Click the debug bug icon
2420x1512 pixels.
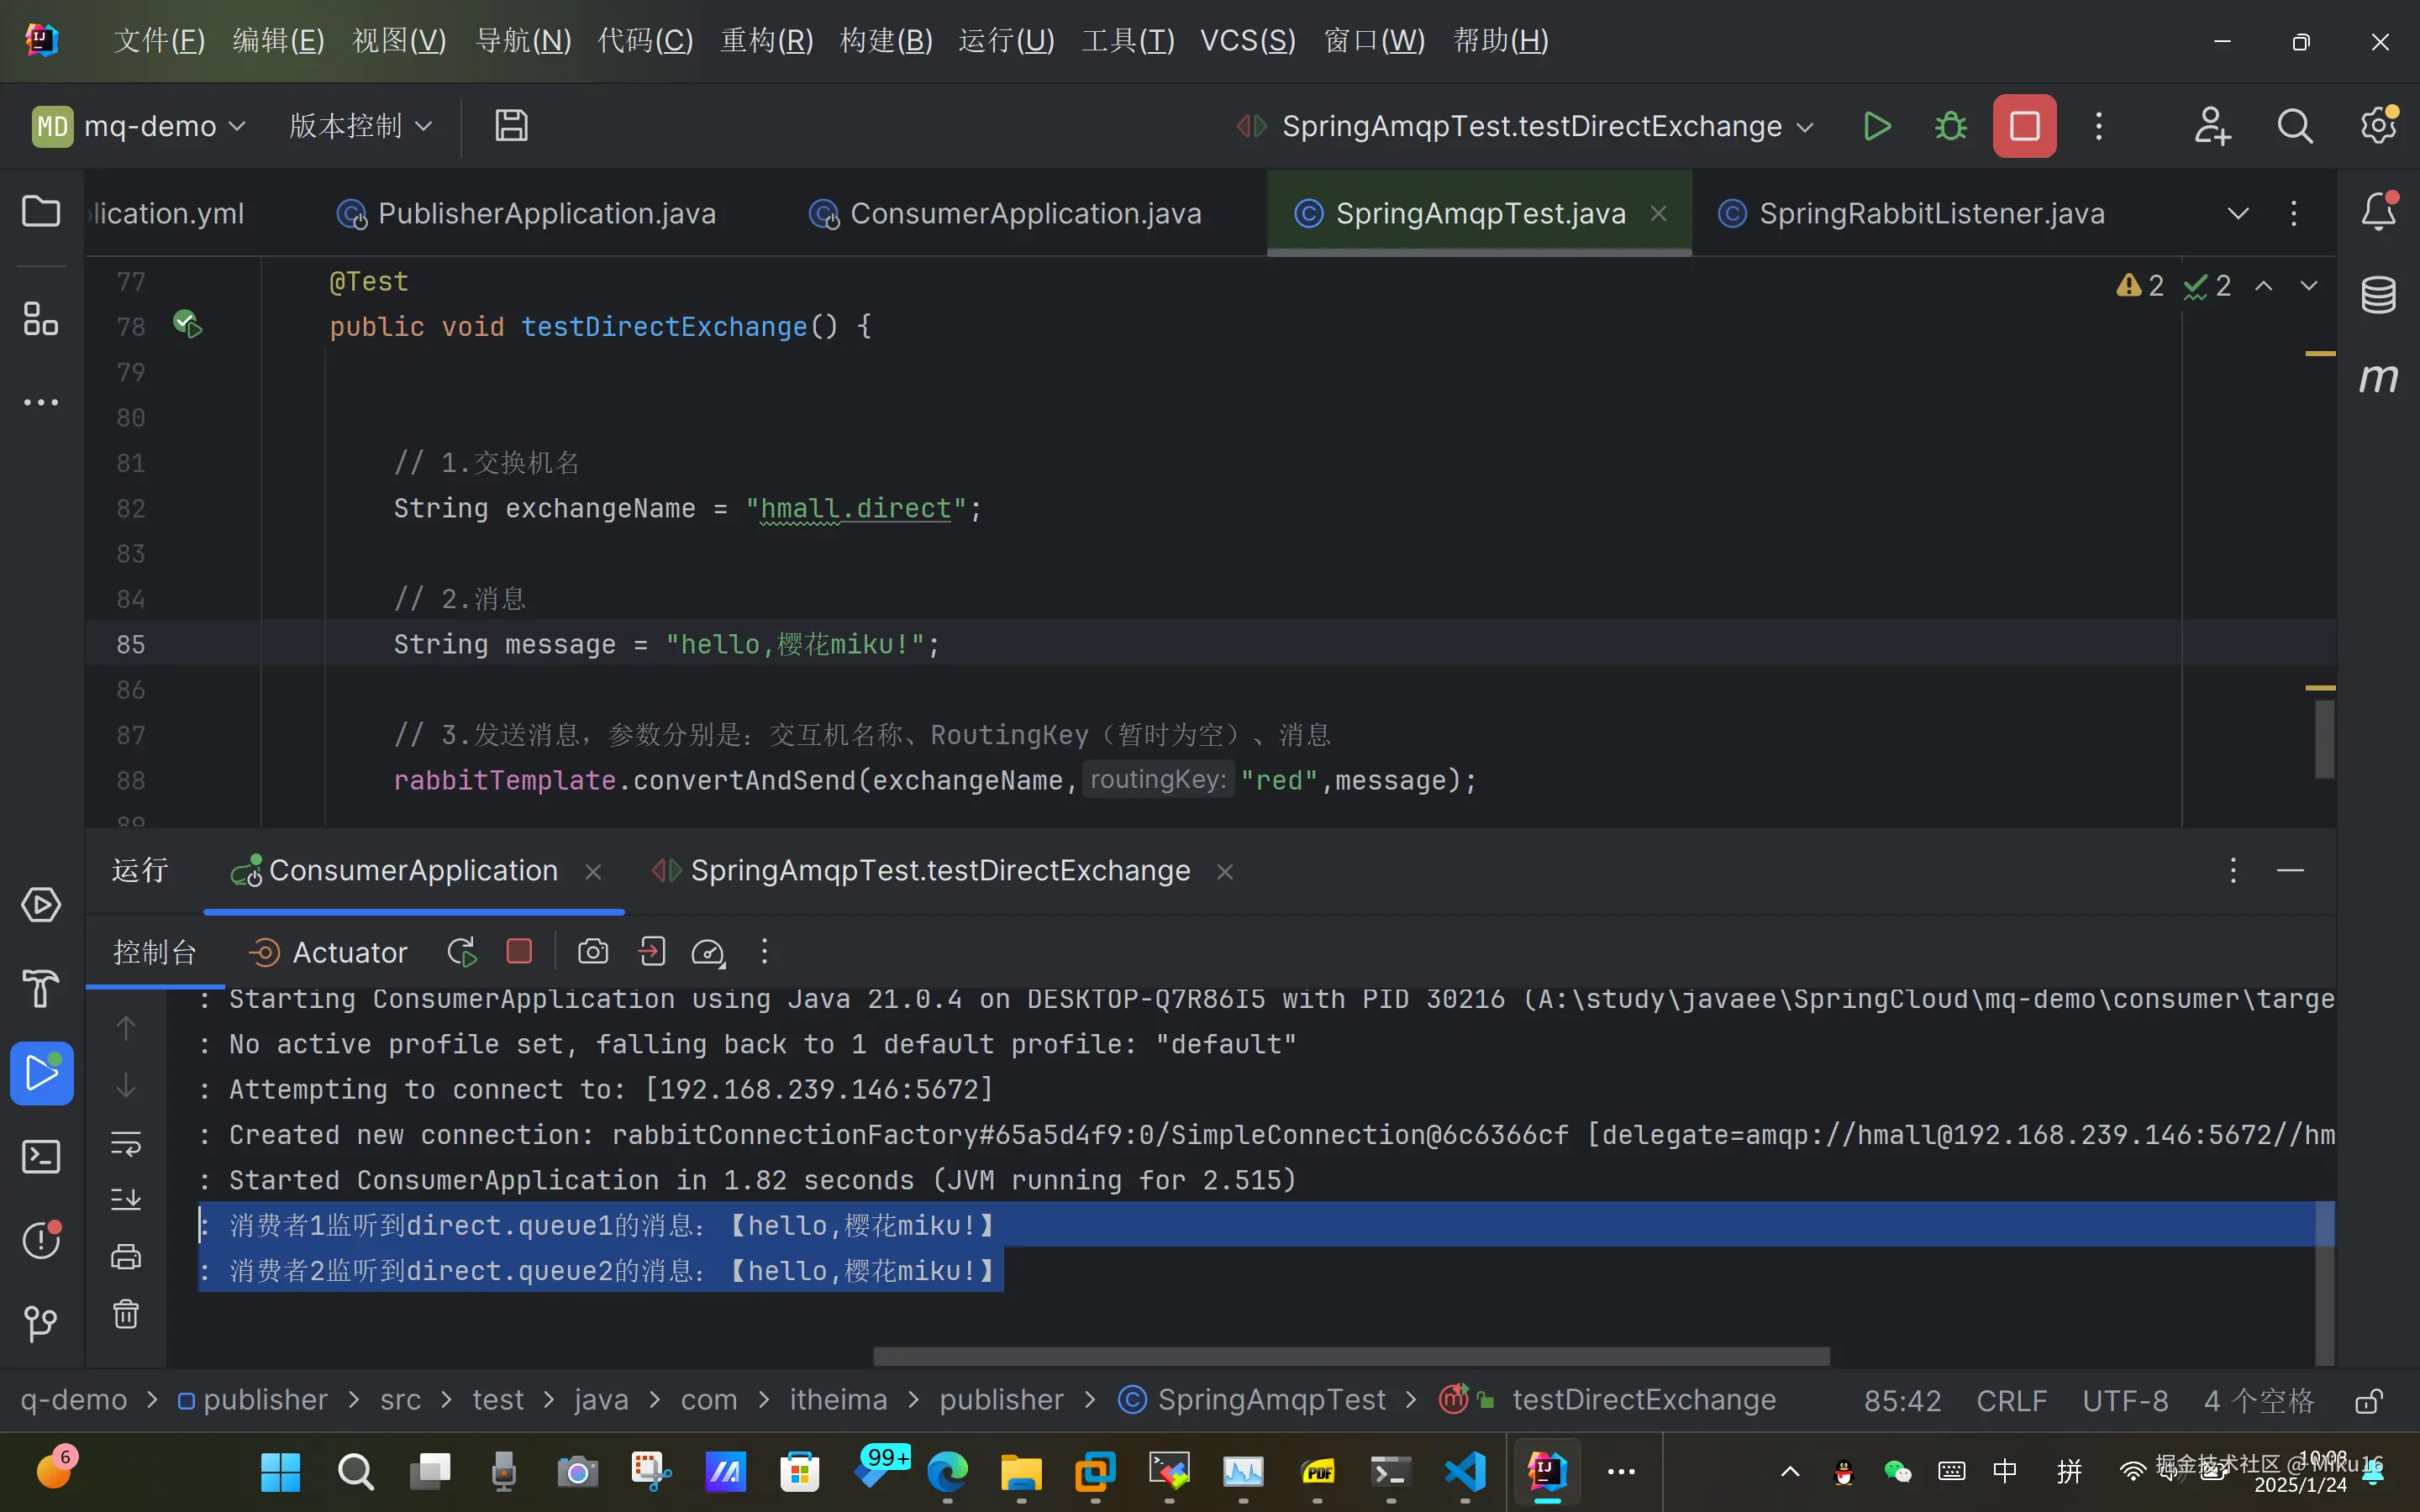pos(1950,126)
